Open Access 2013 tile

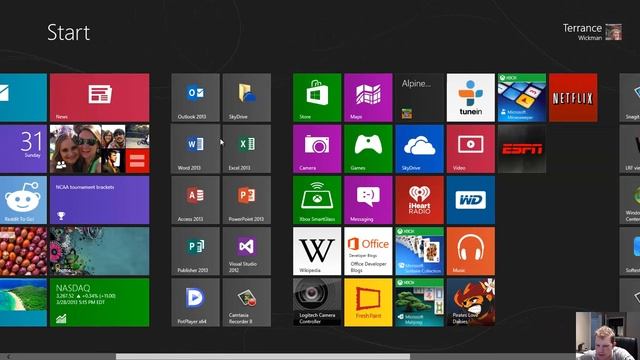click(x=196, y=200)
